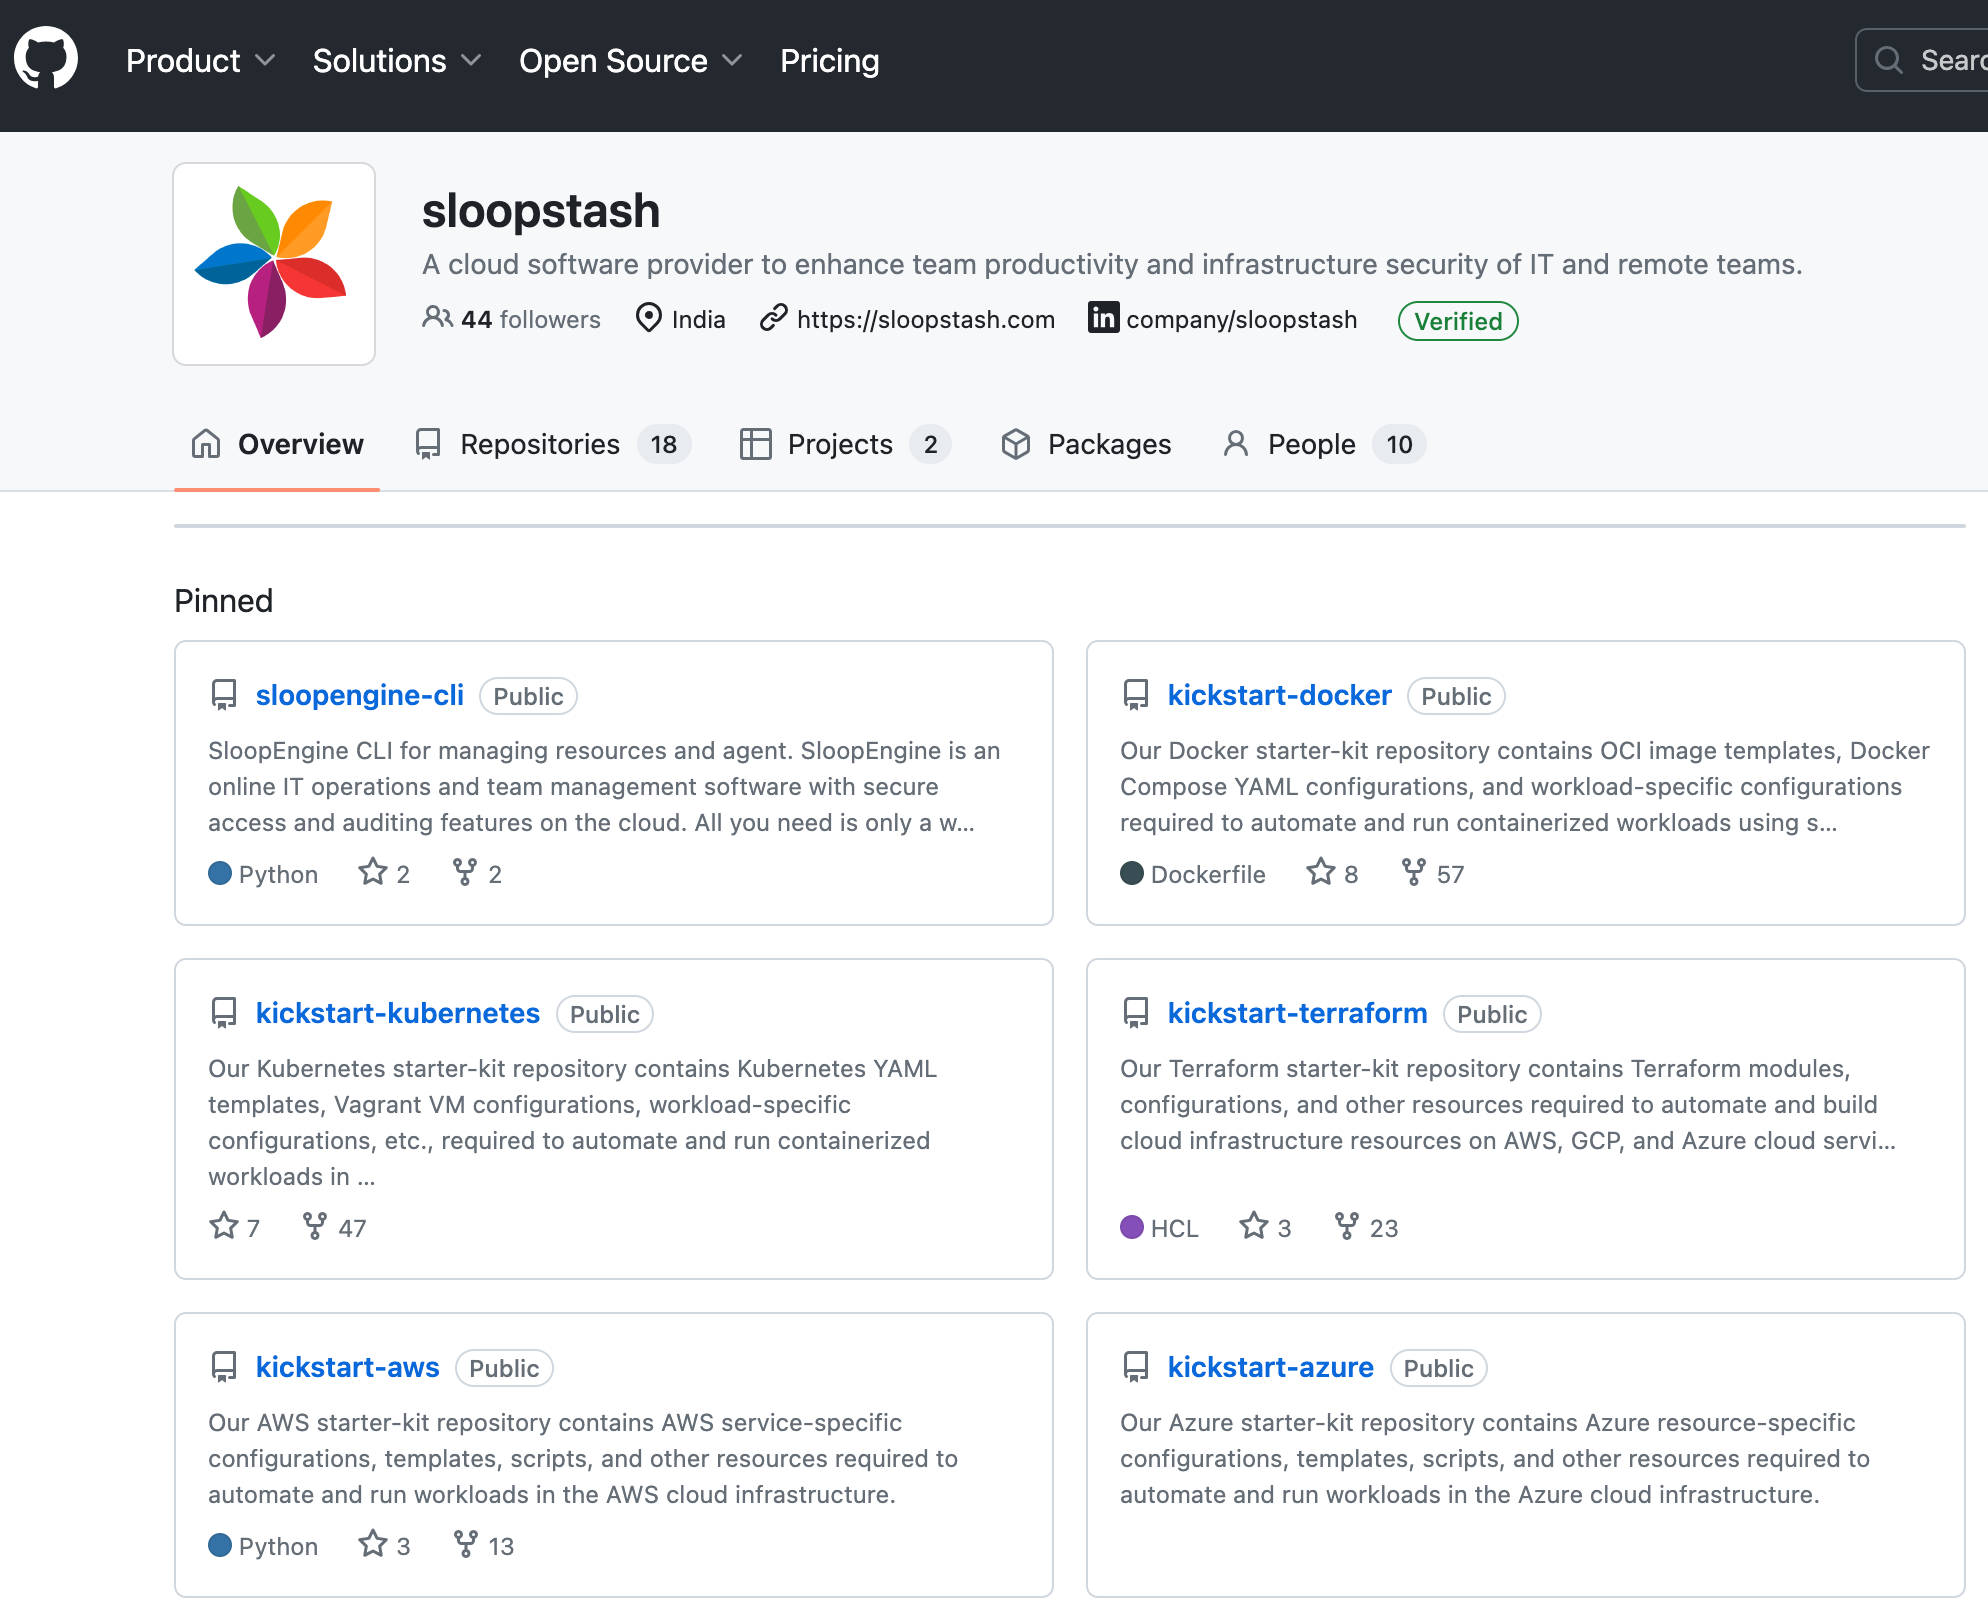Click the repo icon beside kickstart-azure
This screenshot has height=1614, width=1988.
click(x=1136, y=1367)
